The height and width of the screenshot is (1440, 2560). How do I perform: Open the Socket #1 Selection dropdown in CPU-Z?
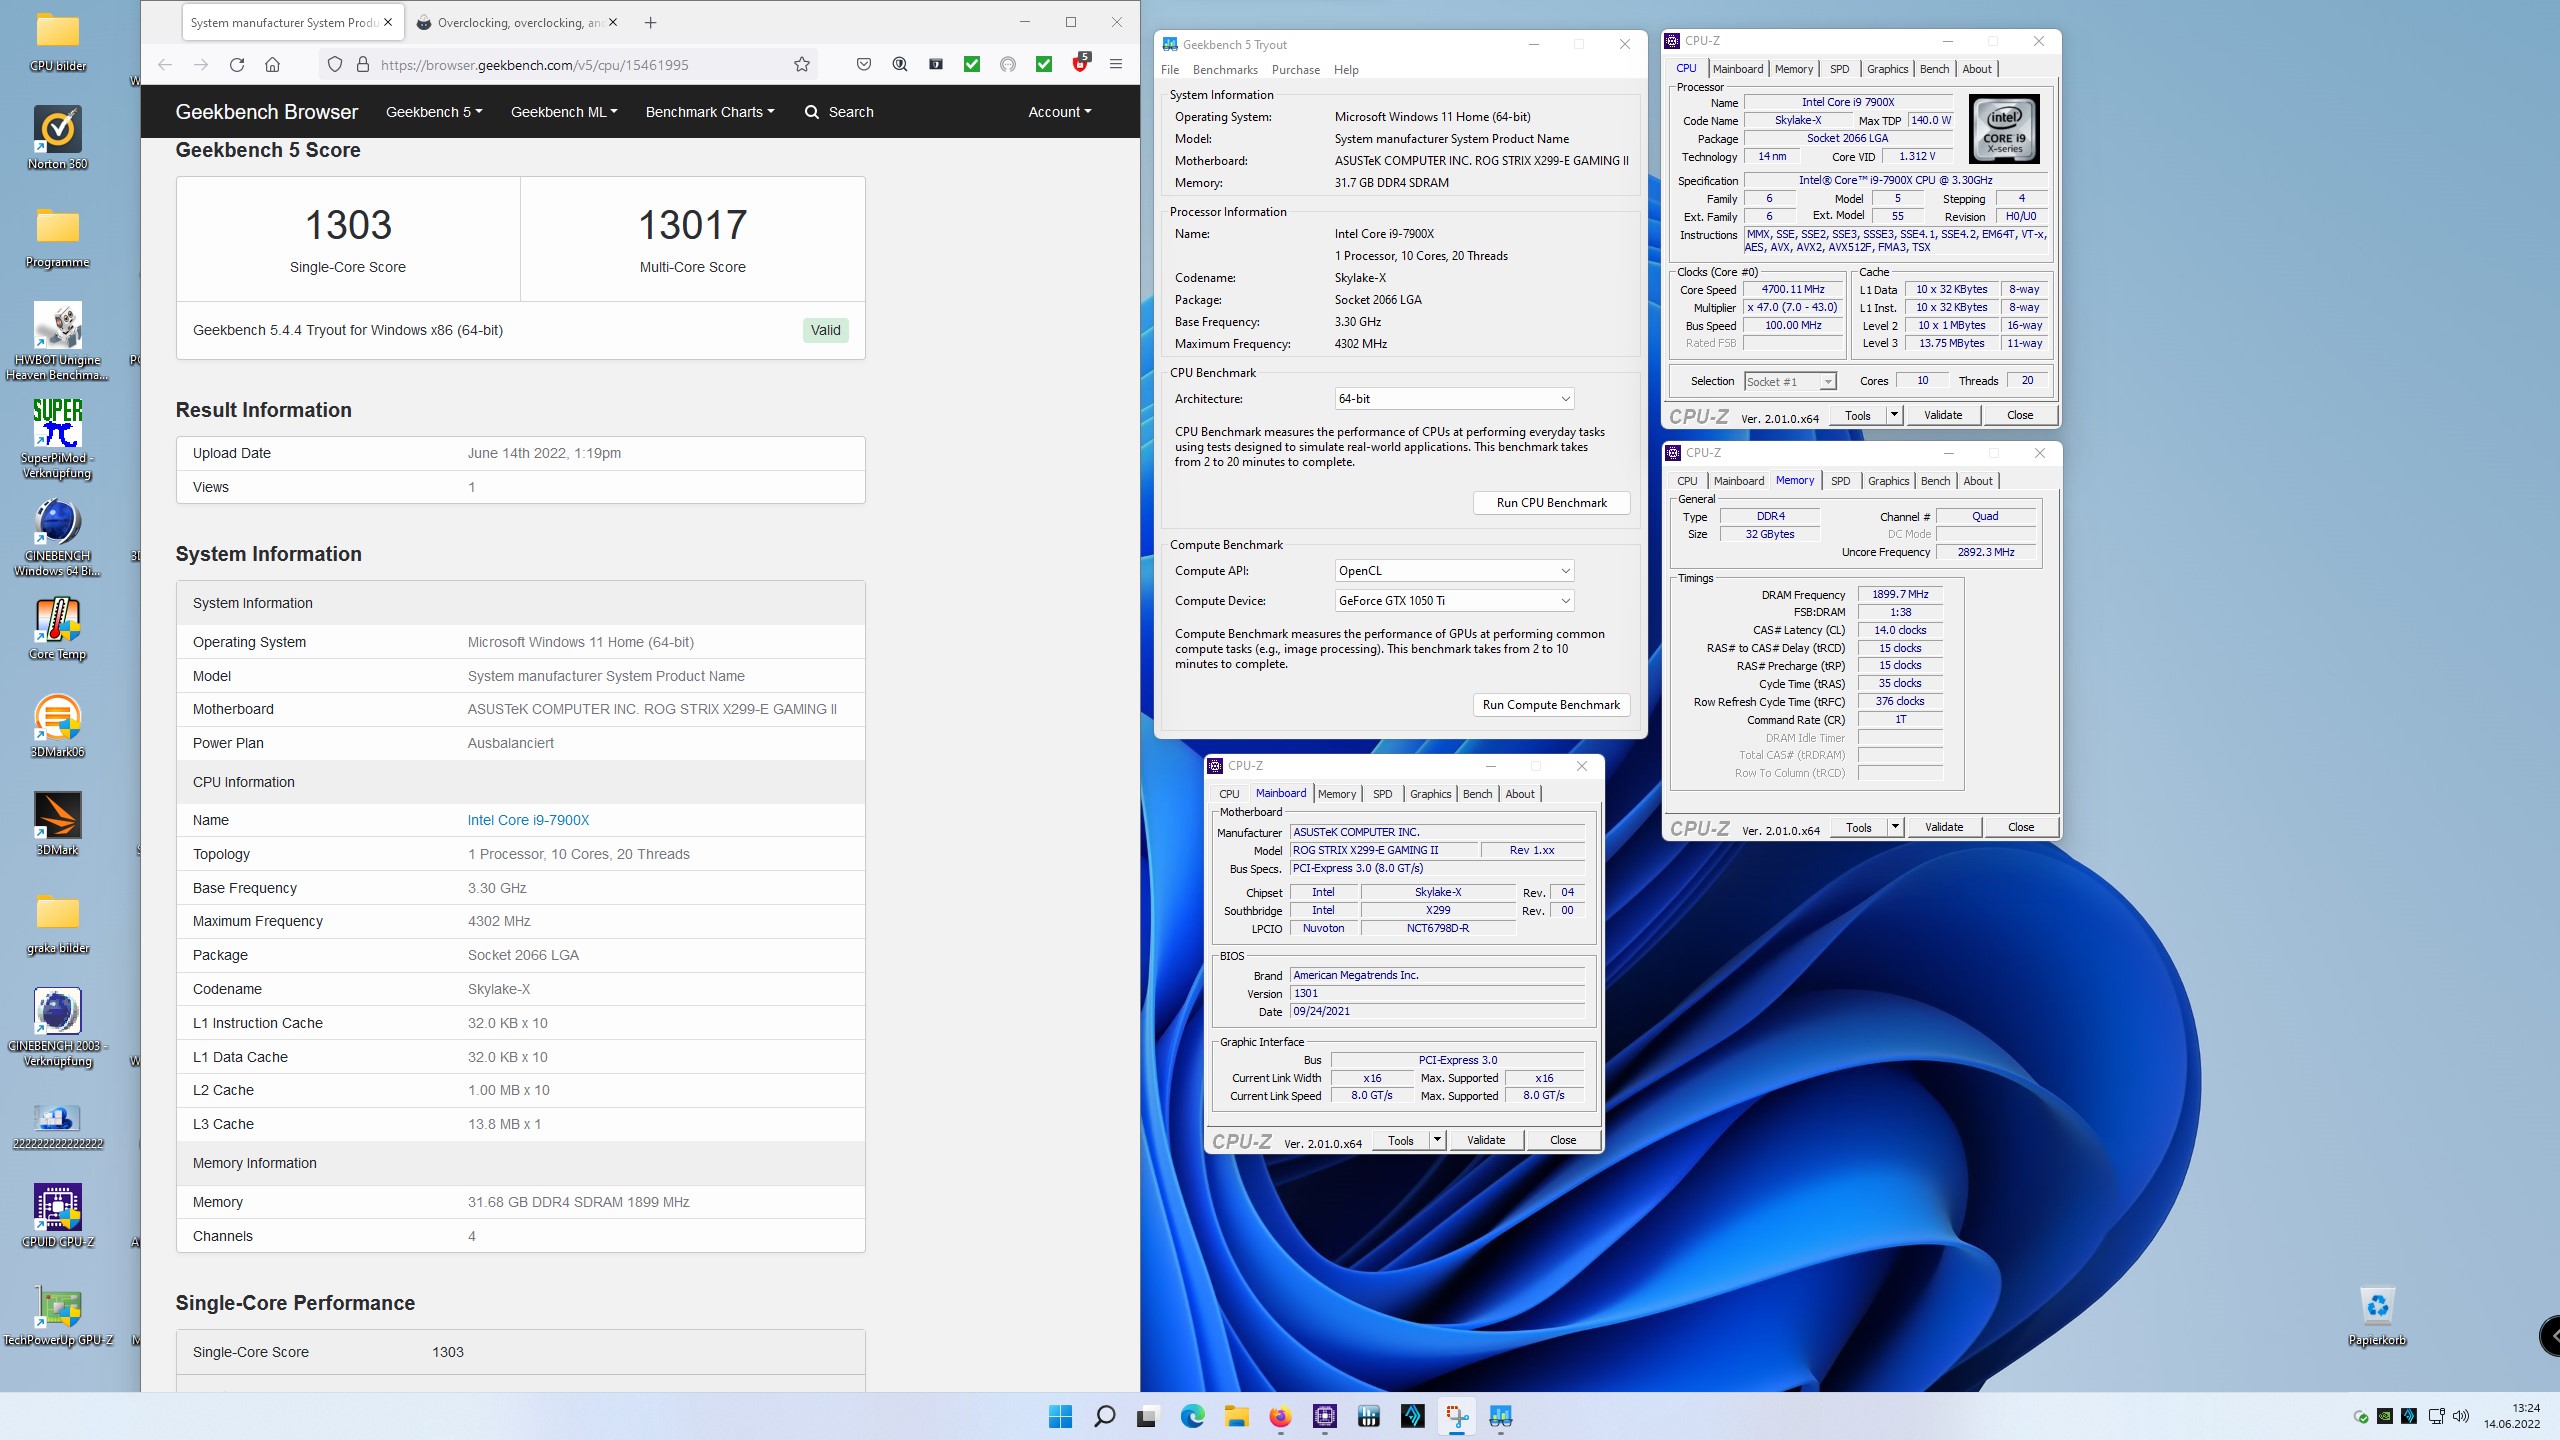click(x=1790, y=381)
